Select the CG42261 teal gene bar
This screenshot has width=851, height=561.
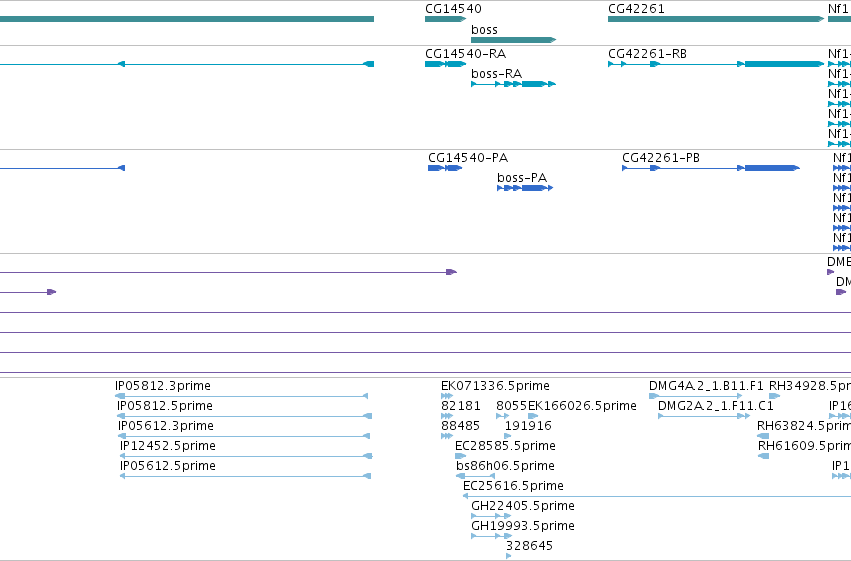point(716,19)
